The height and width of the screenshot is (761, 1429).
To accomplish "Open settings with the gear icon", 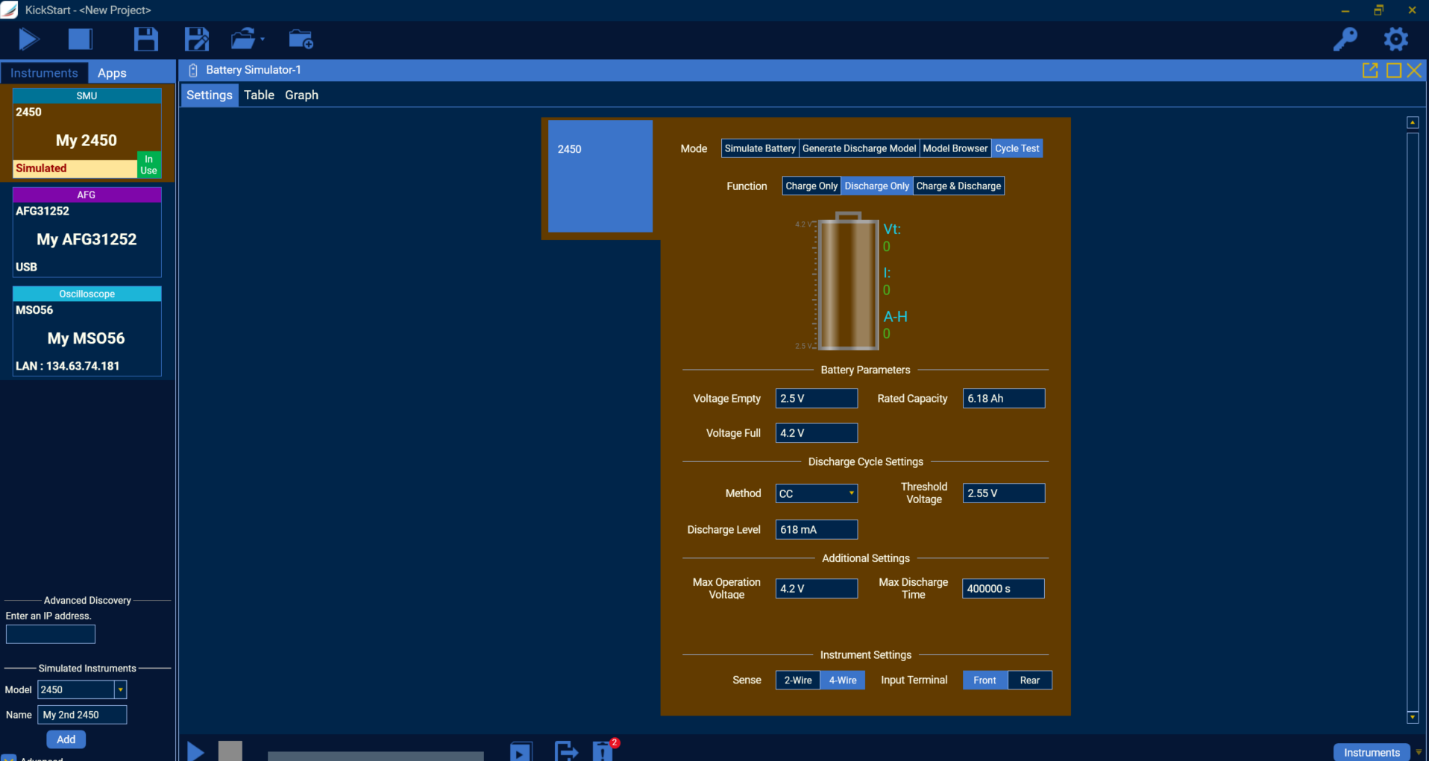I will click(x=1396, y=40).
